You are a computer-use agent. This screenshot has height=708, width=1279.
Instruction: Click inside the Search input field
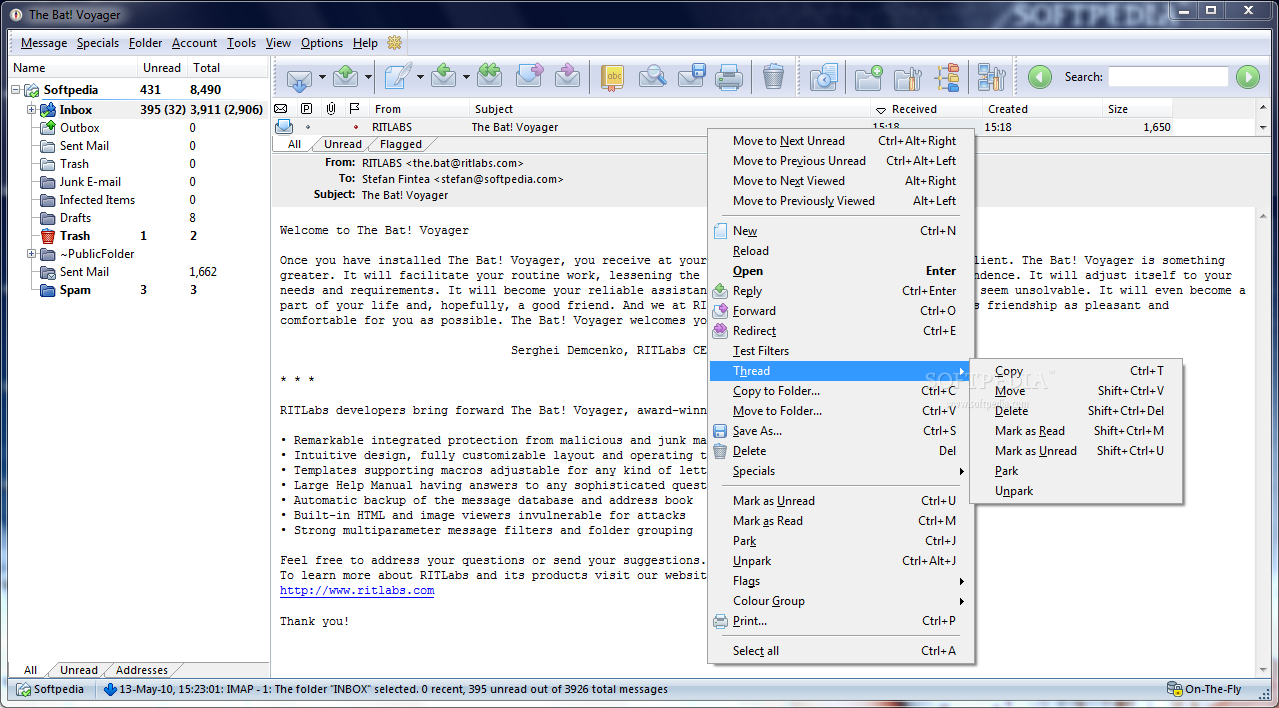(x=1168, y=77)
